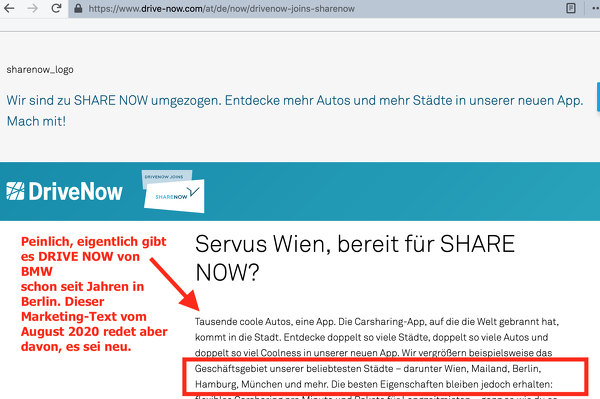
Task: Open the browser more options menu
Action: tap(596, 8)
